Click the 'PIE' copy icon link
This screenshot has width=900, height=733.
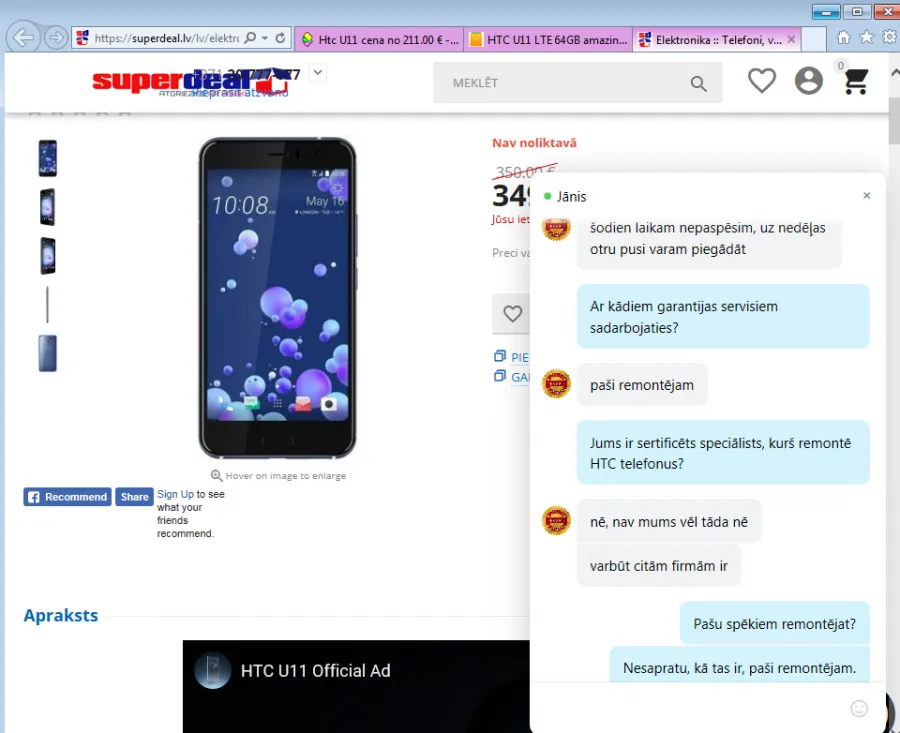[500, 356]
